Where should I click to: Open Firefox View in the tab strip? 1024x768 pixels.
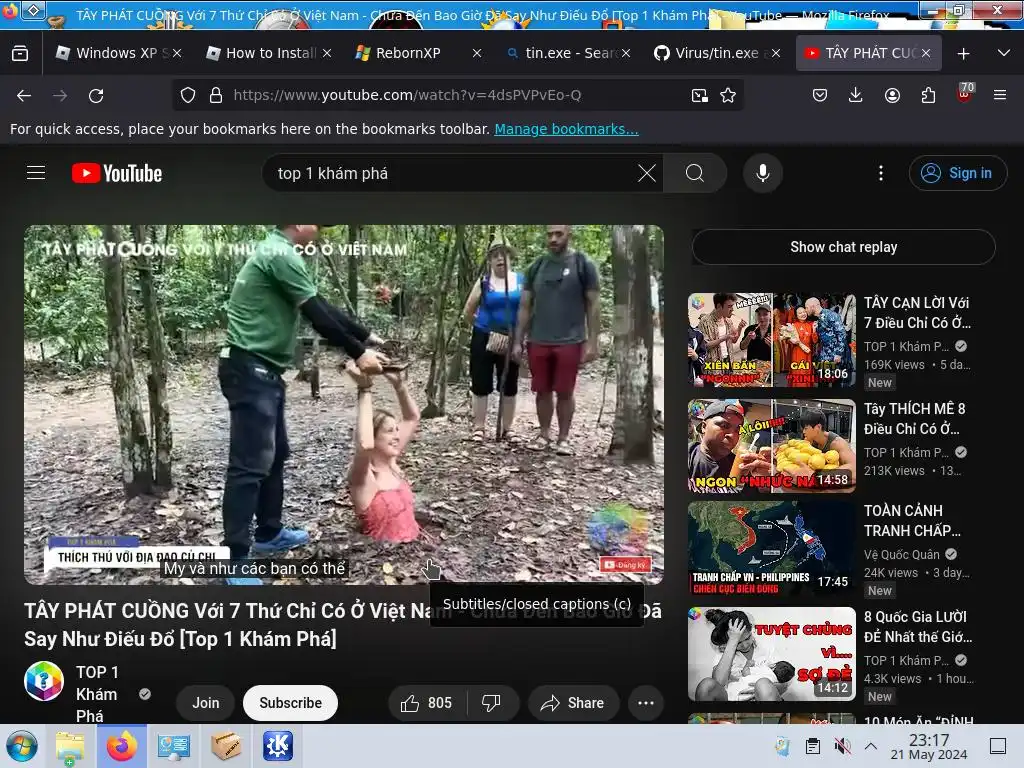pyautogui.click(x=20, y=54)
